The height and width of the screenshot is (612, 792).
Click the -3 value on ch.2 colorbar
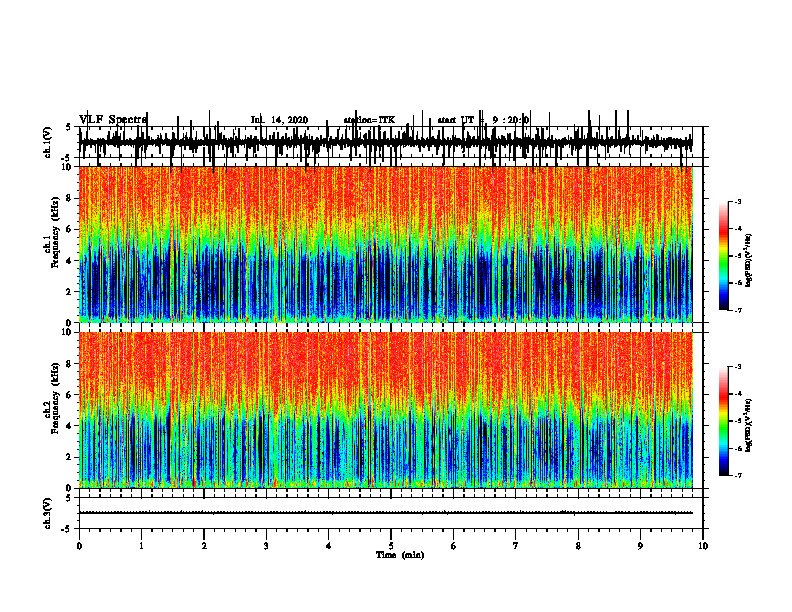click(738, 367)
